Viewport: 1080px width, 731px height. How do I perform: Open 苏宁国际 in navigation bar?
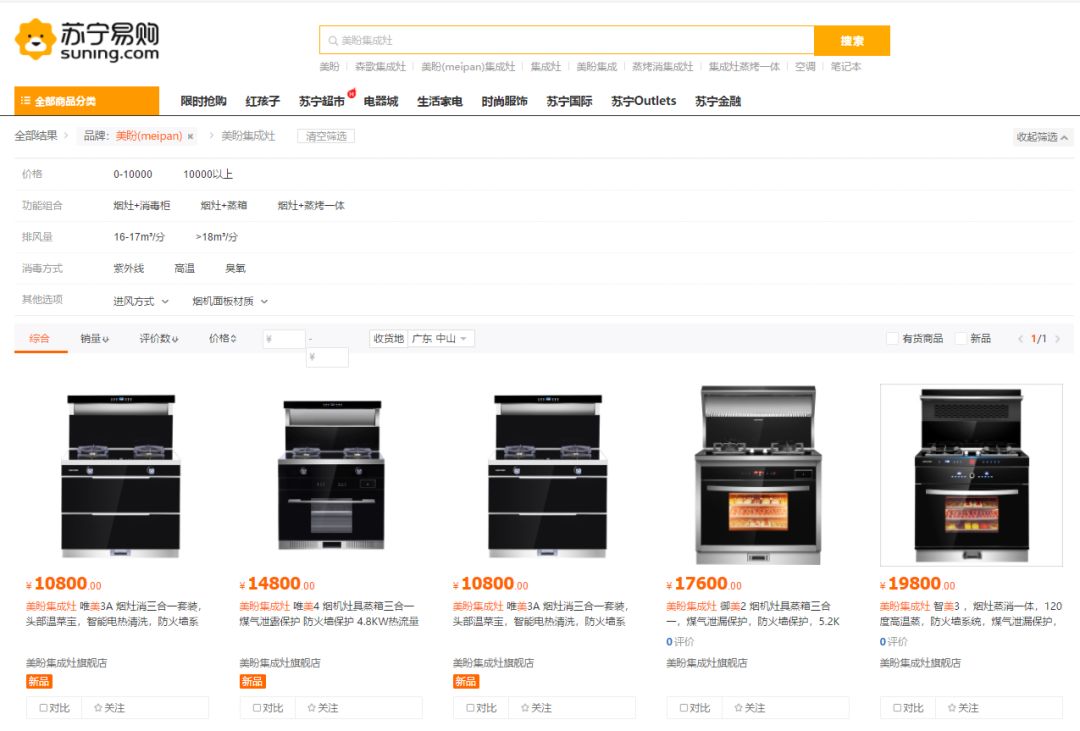pyautogui.click(x=569, y=101)
